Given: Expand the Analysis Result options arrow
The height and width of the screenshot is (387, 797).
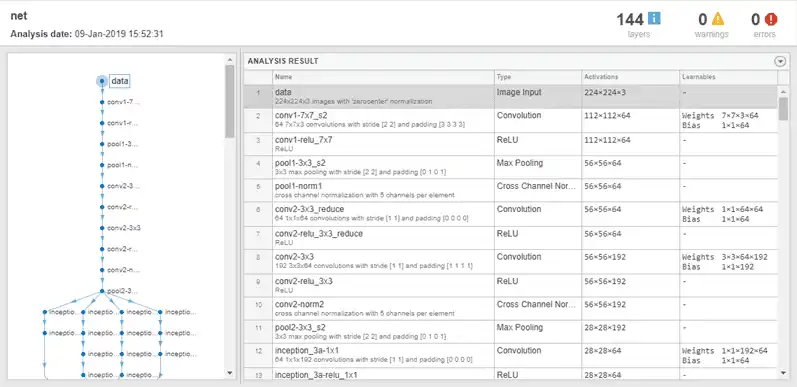Looking at the screenshot, I should (x=780, y=62).
